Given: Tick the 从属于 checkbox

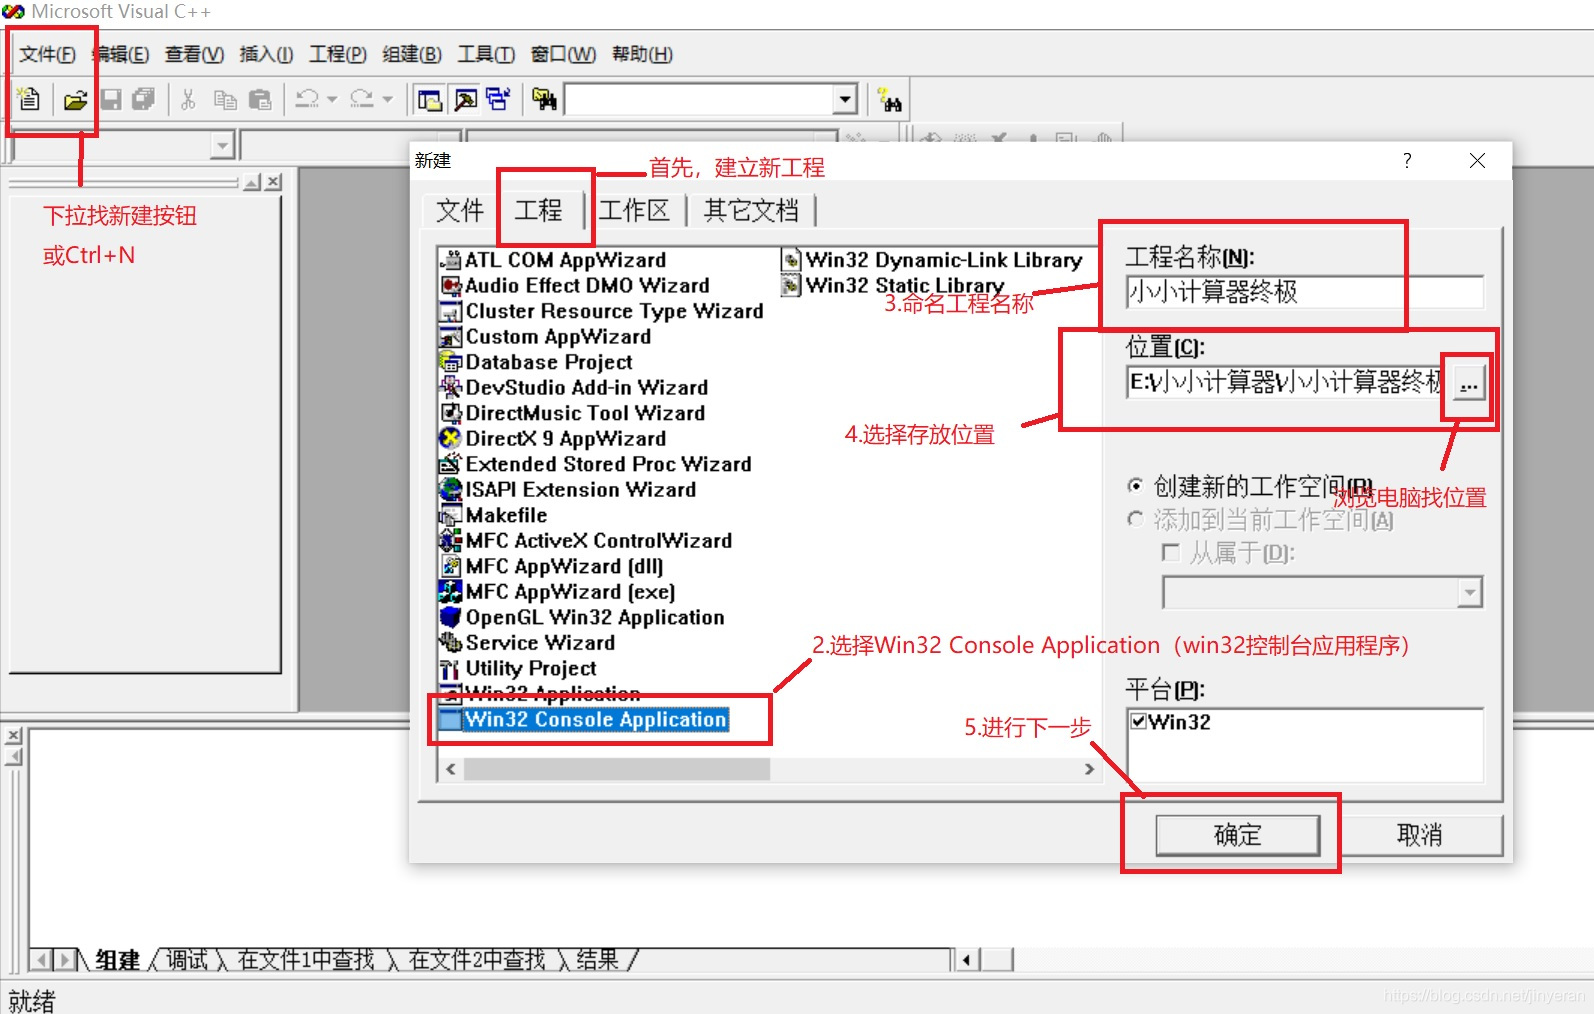Looking at the screenshot, I should pyautogui.click(x=1171, y=553).
